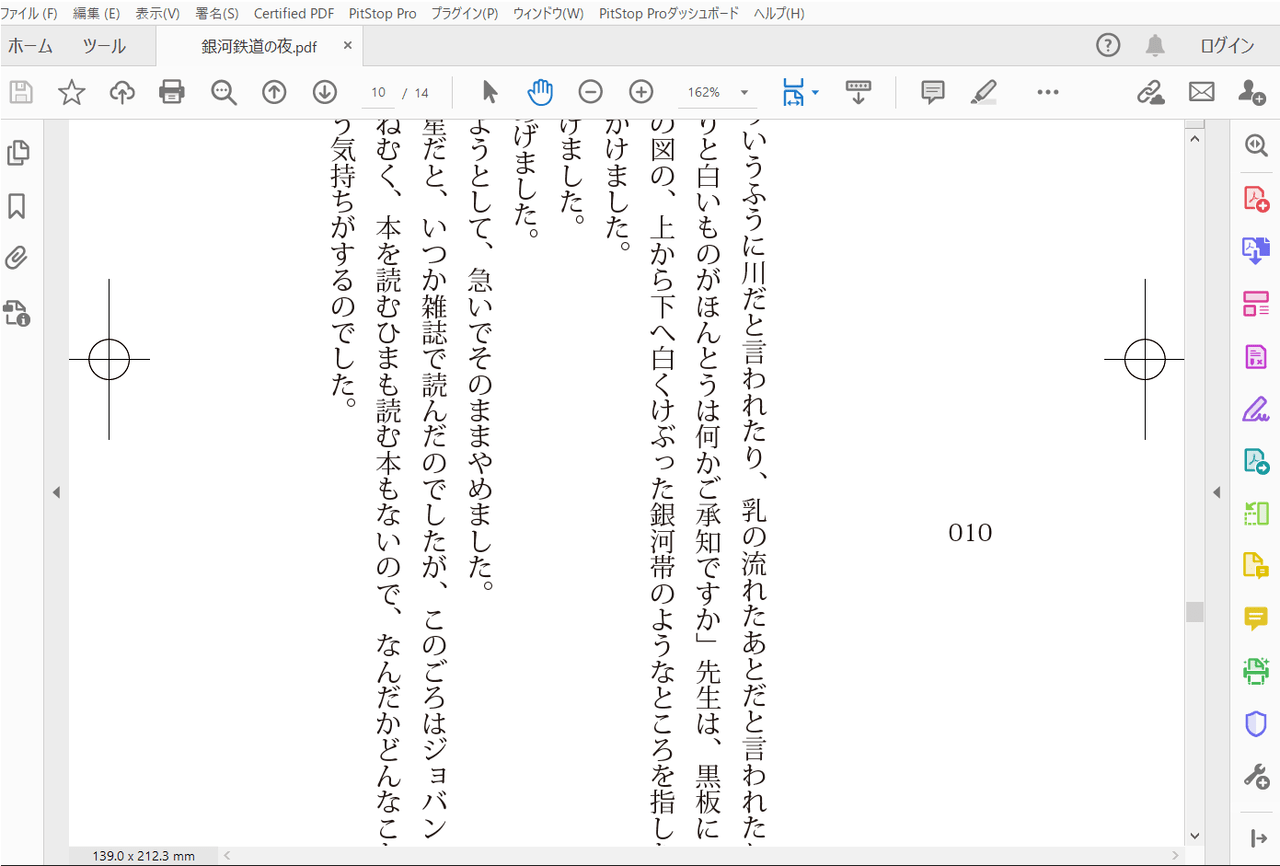Open the bookmarks panel
Image resolution: width=1280 pixels, height=866 pixels.
(x=17, y=206)
